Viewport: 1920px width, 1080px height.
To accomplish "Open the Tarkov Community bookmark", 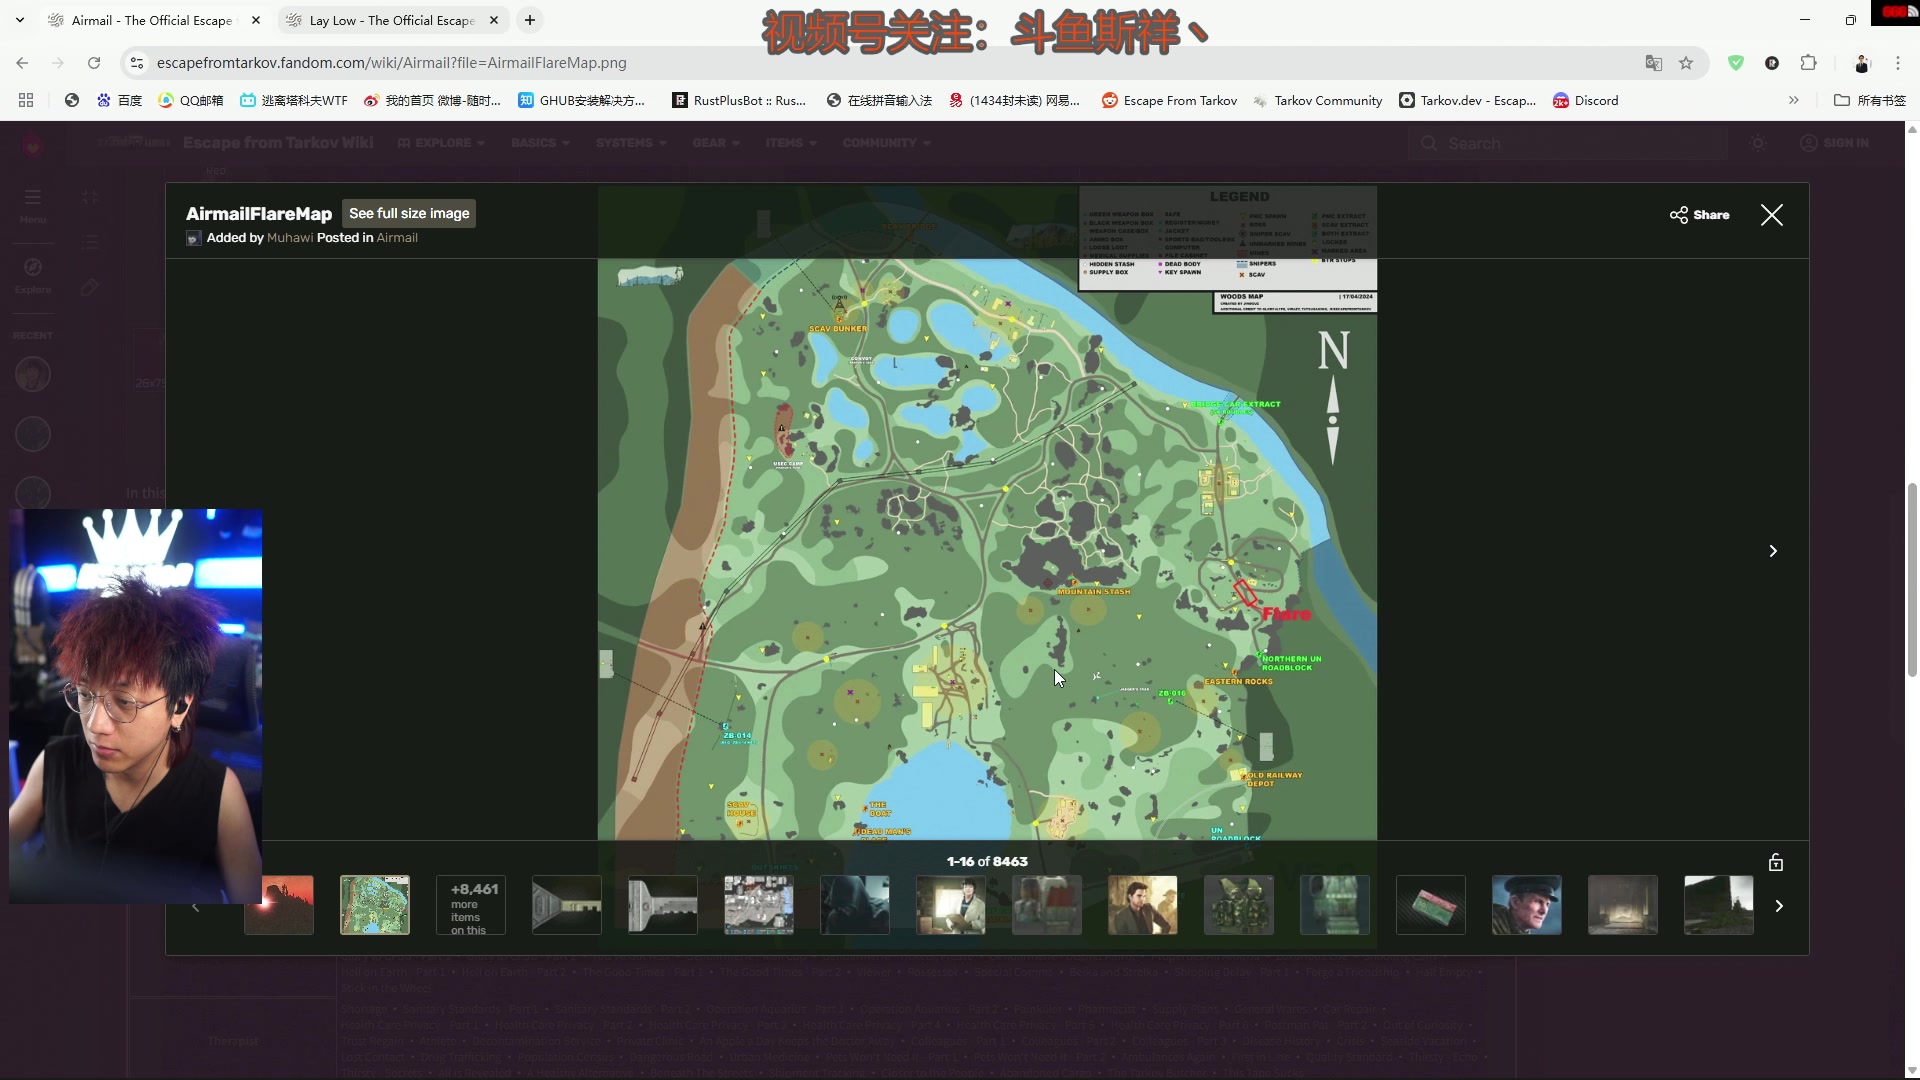I will 1317,100.
